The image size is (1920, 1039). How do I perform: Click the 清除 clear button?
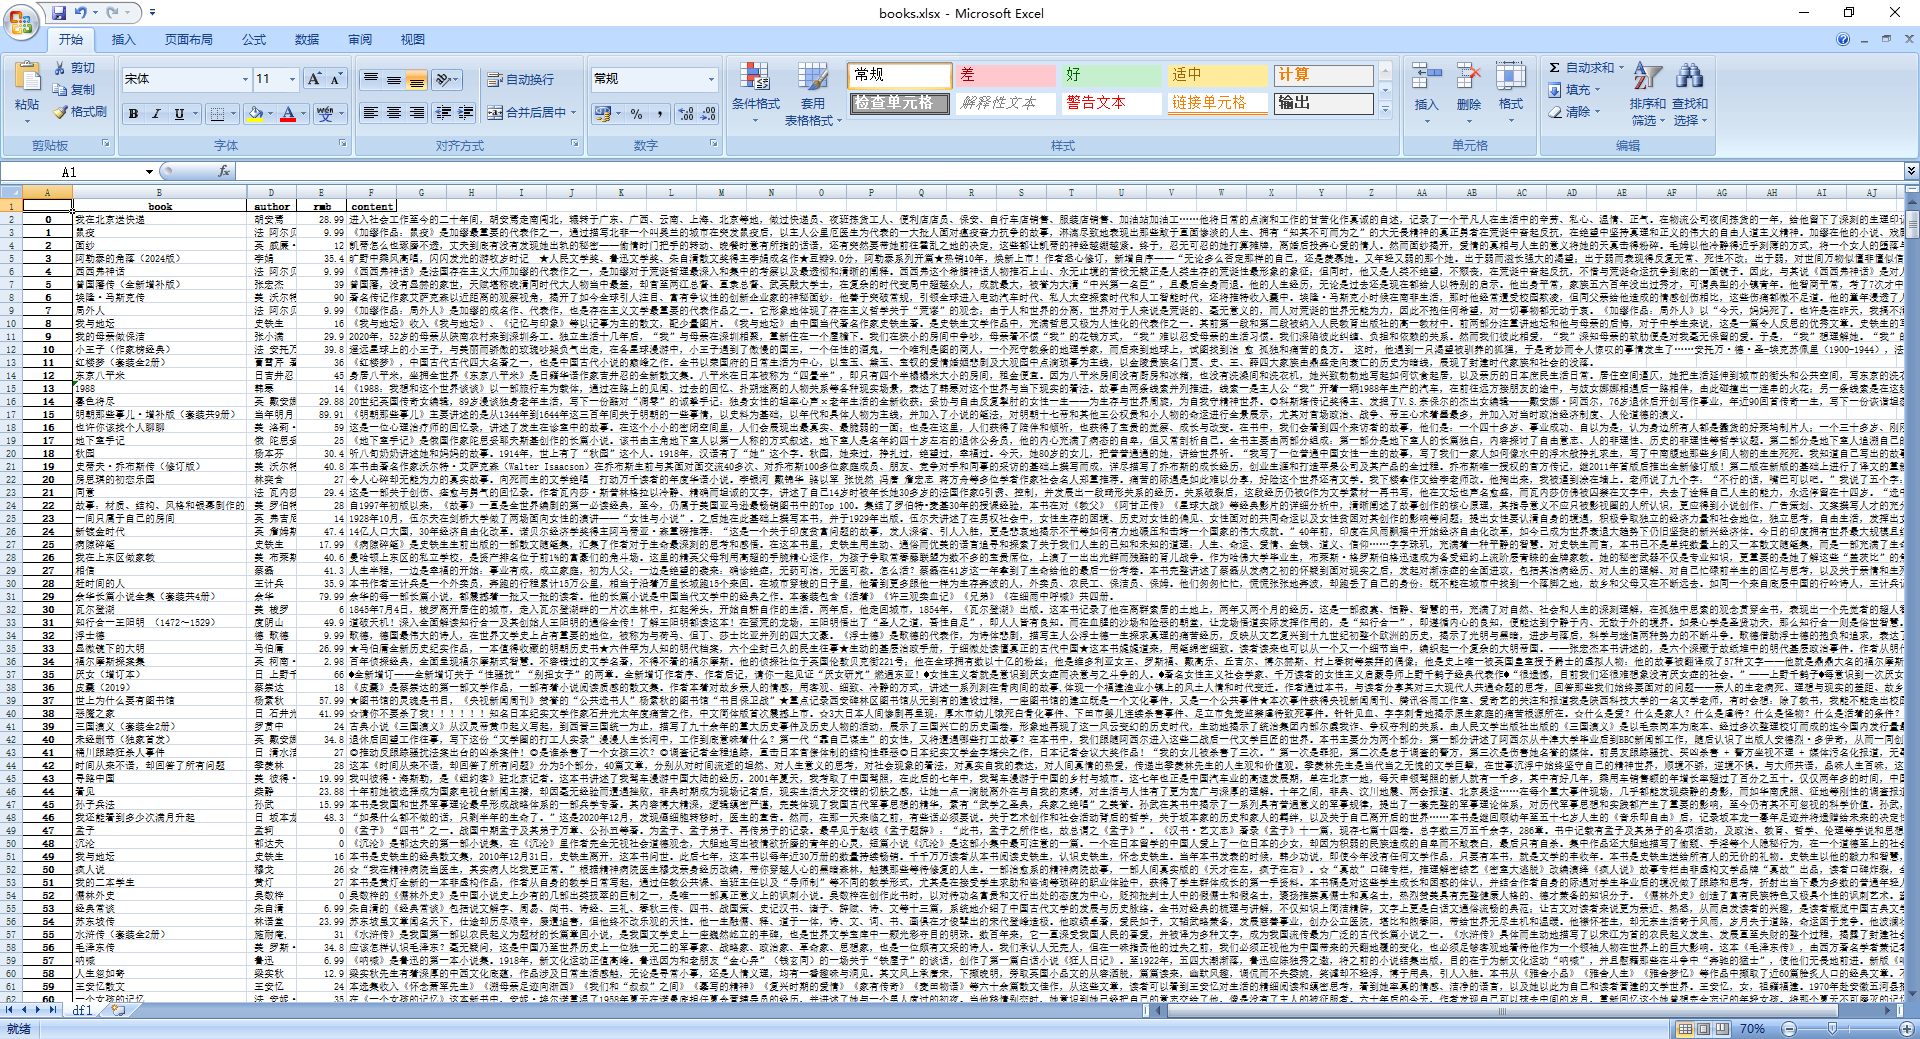1574,111
